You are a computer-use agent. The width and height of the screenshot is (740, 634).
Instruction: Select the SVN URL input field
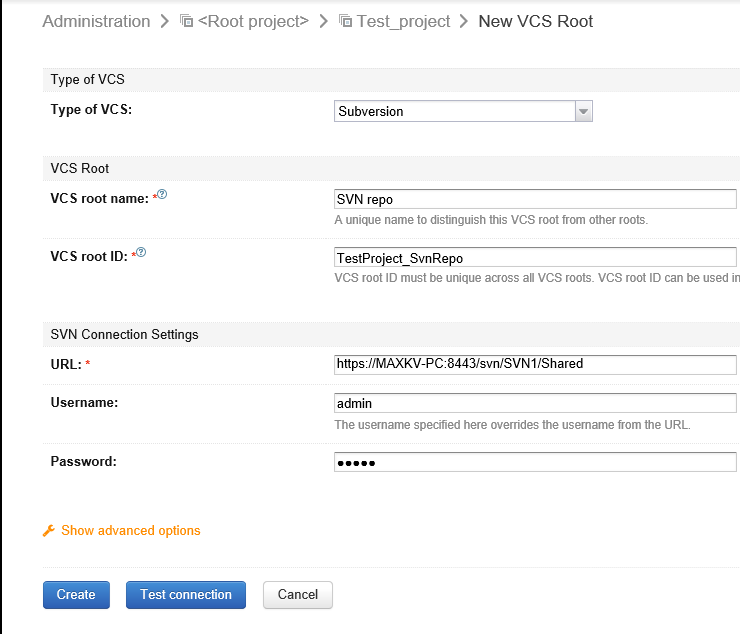click(535, 363)
